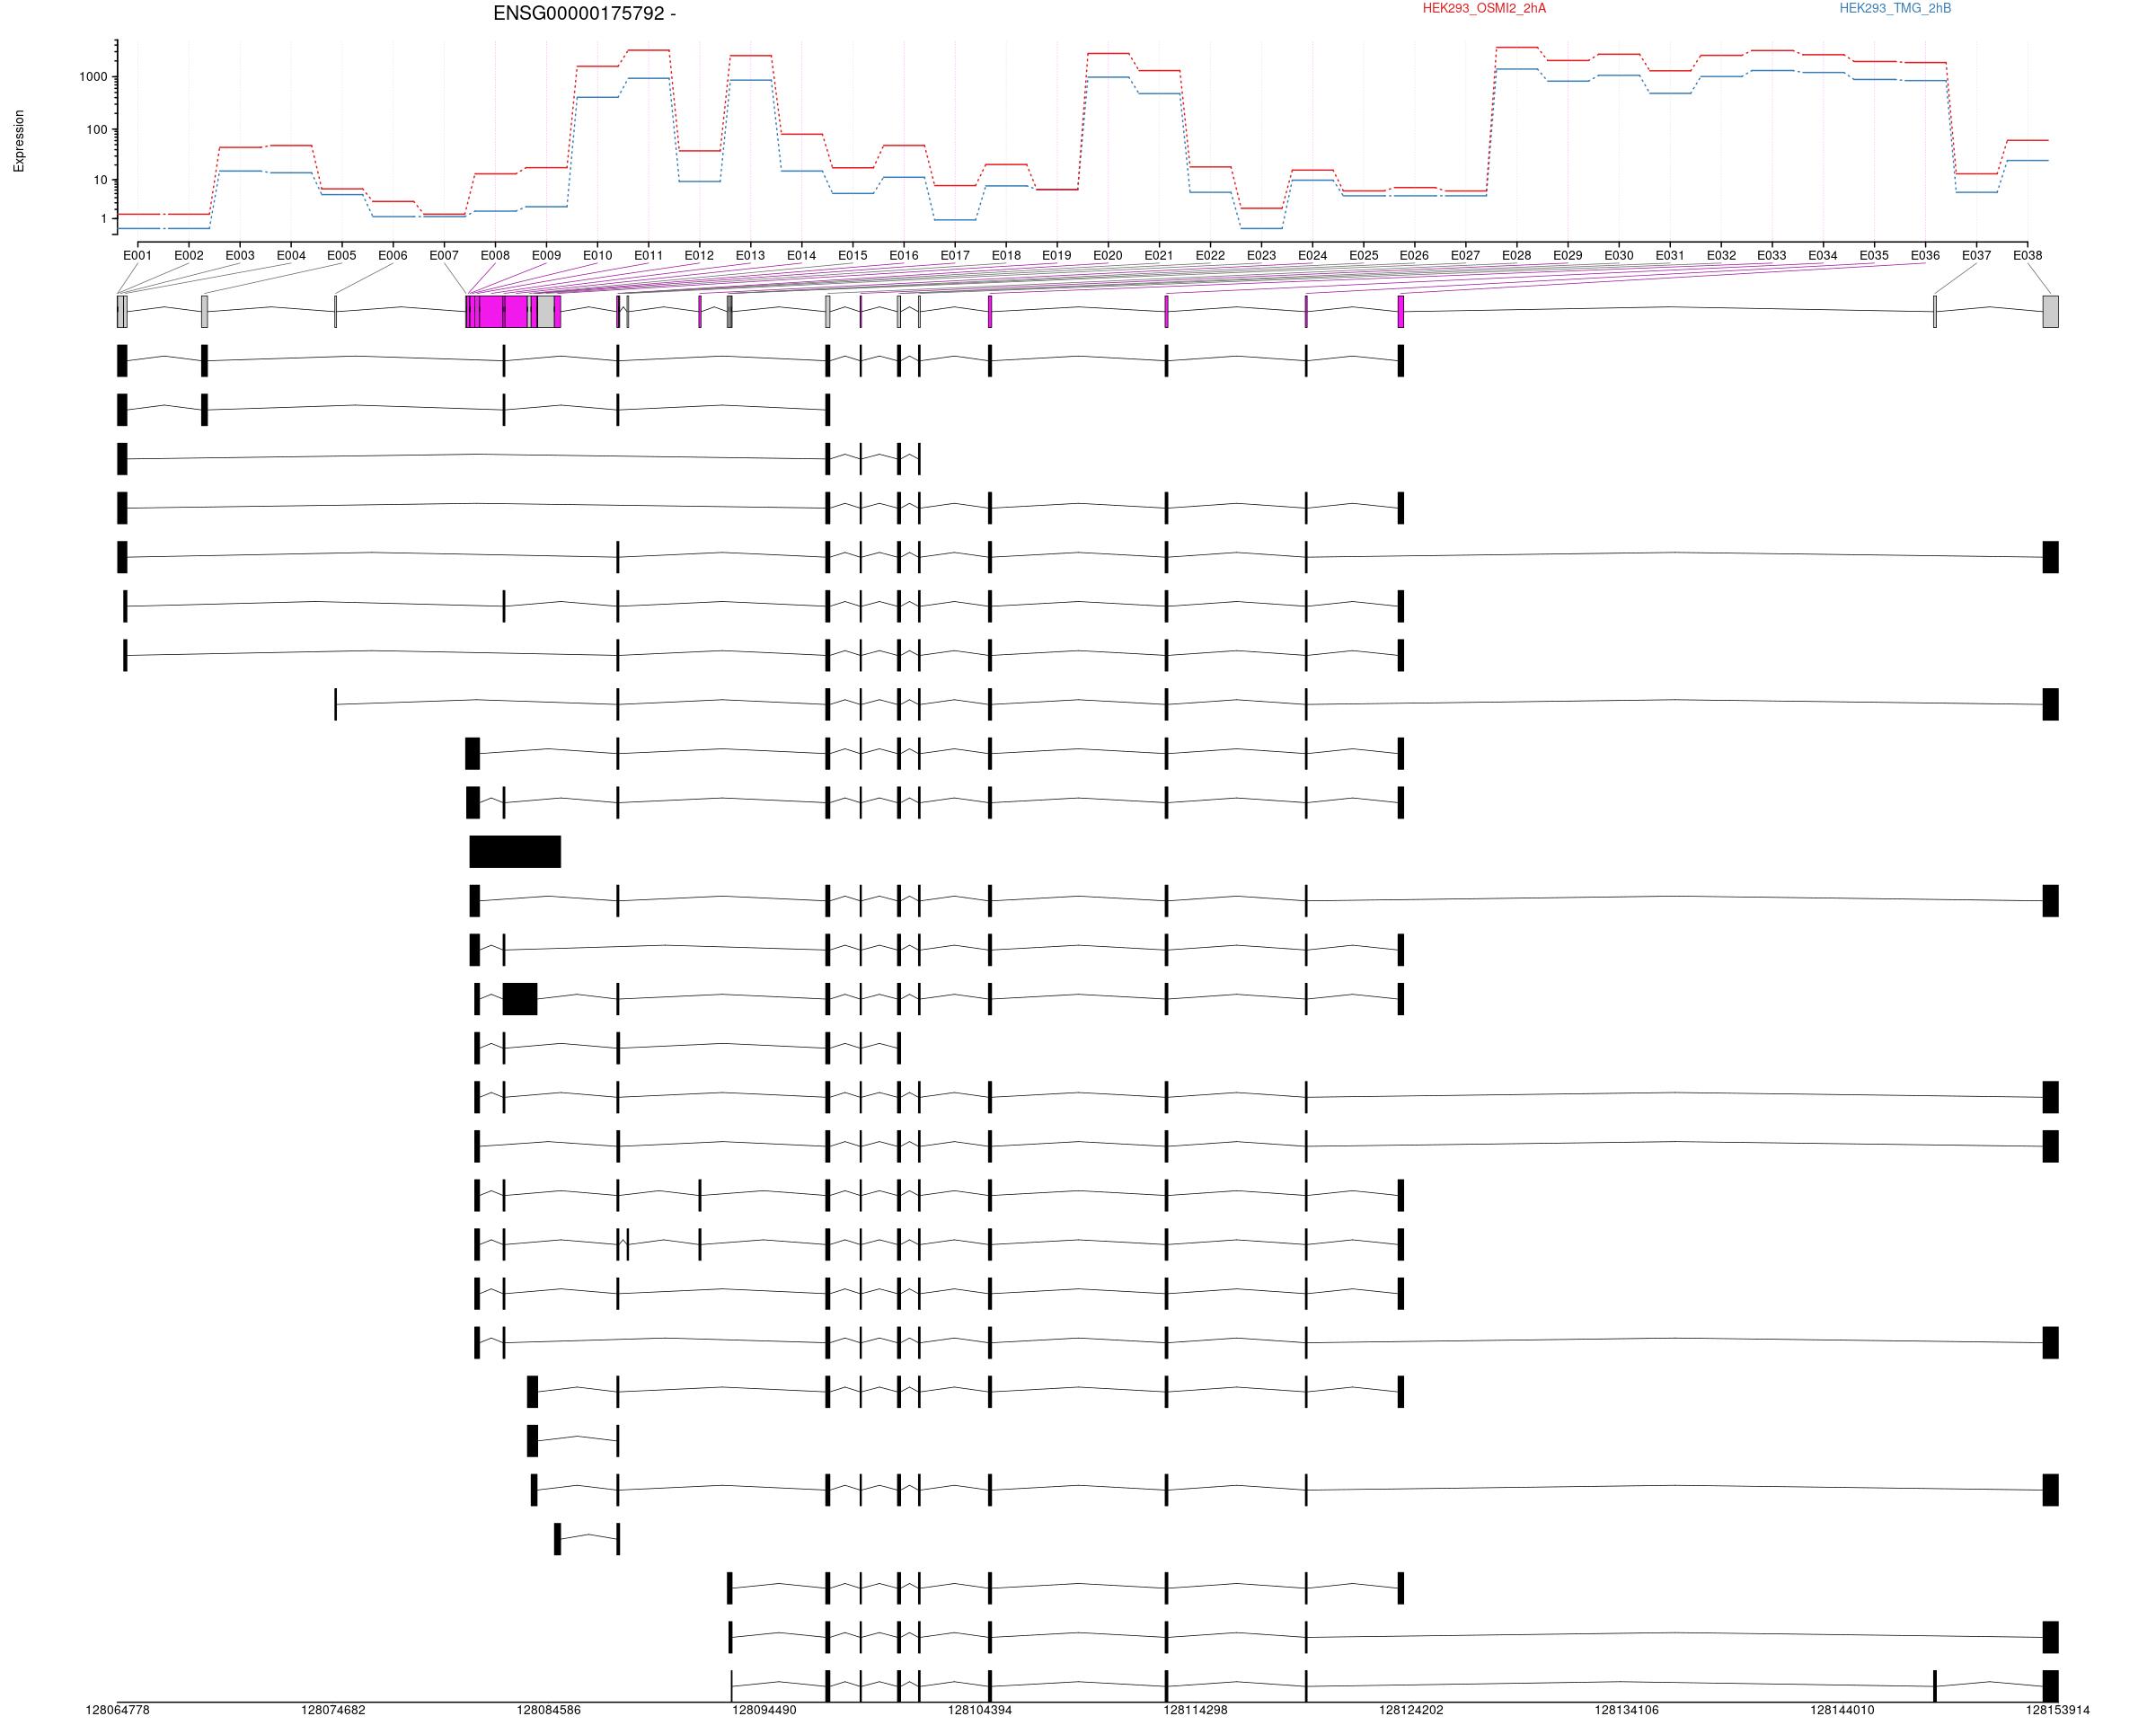This screenshot has height=1725, width=2156.
Task: Click exon label E035
Action: tap(1874, 256)
